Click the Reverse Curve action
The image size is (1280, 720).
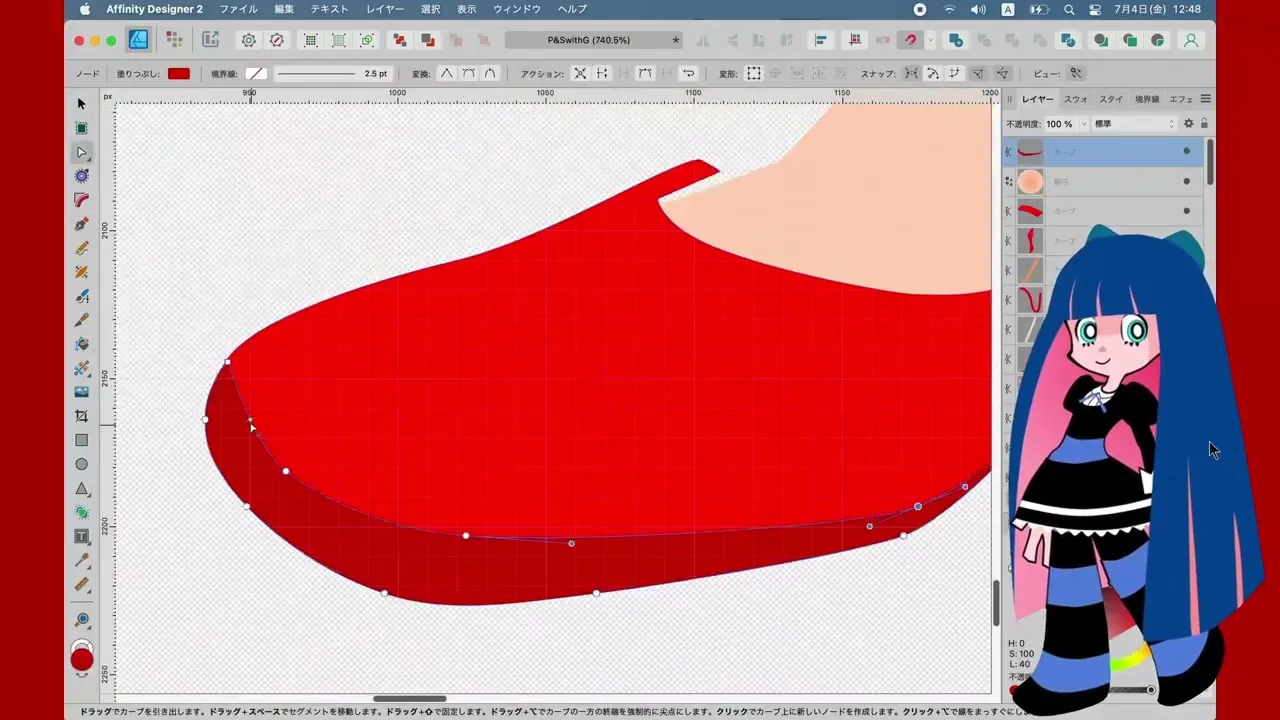(x=688, y=73)
